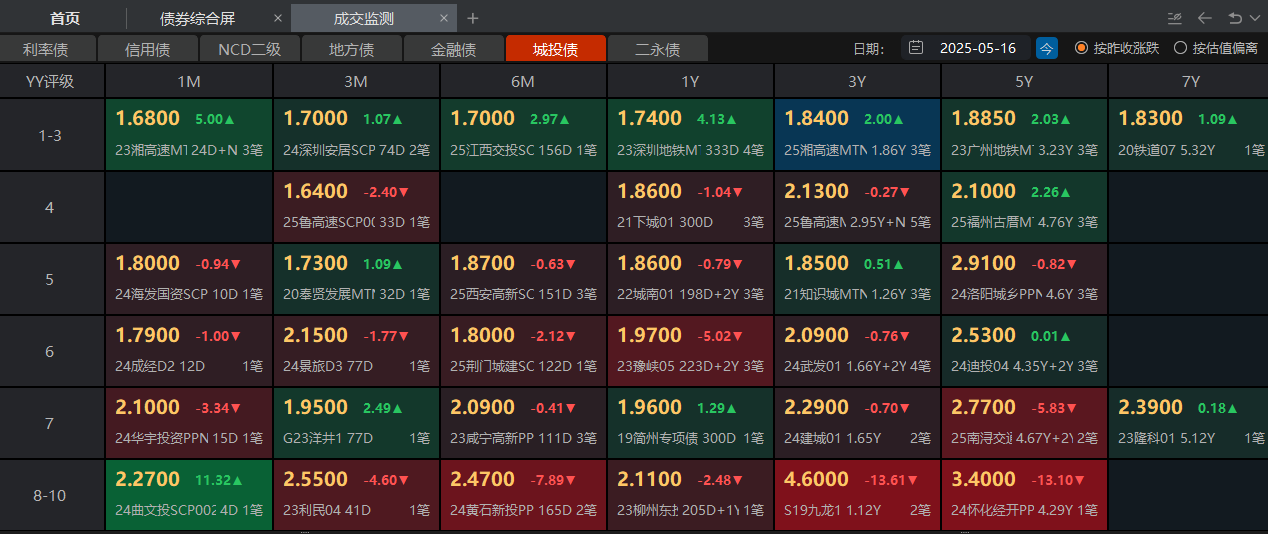Click the hide-list icon at top right
The image size is (1268, 534).
(1174, 18)
